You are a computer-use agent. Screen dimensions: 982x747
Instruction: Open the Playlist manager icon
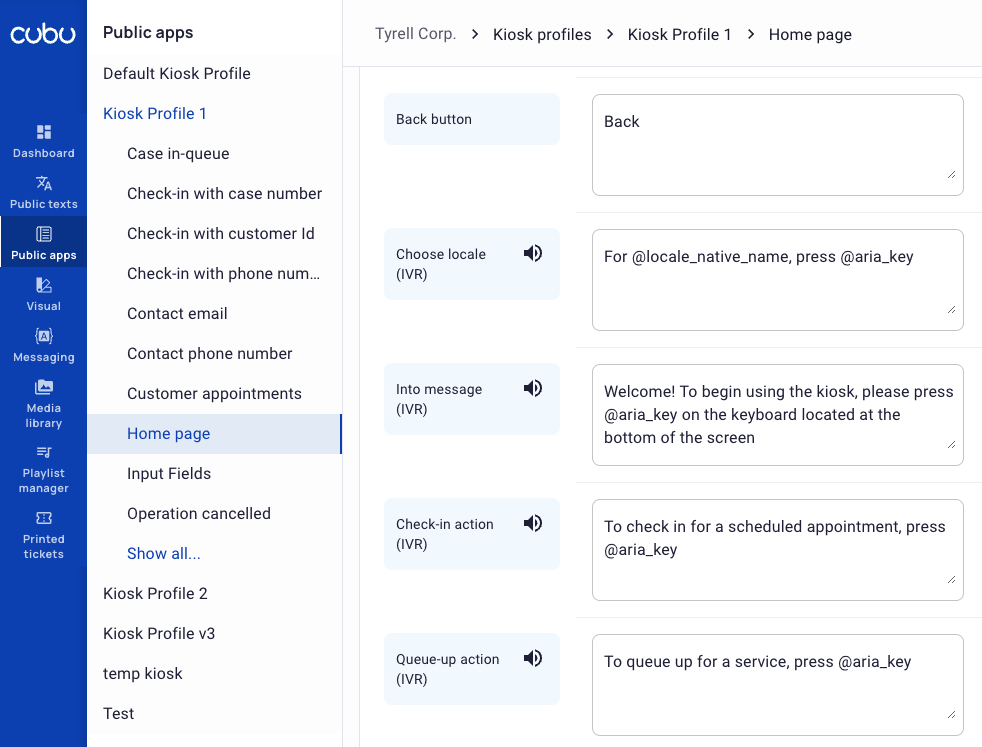(x=43, y=452)
